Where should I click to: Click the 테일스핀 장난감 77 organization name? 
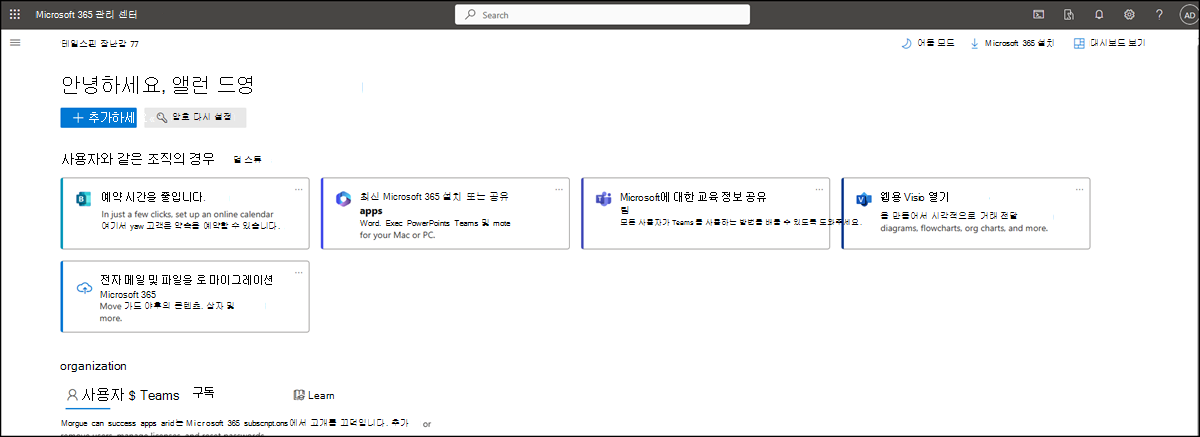[x=101, y=44]
